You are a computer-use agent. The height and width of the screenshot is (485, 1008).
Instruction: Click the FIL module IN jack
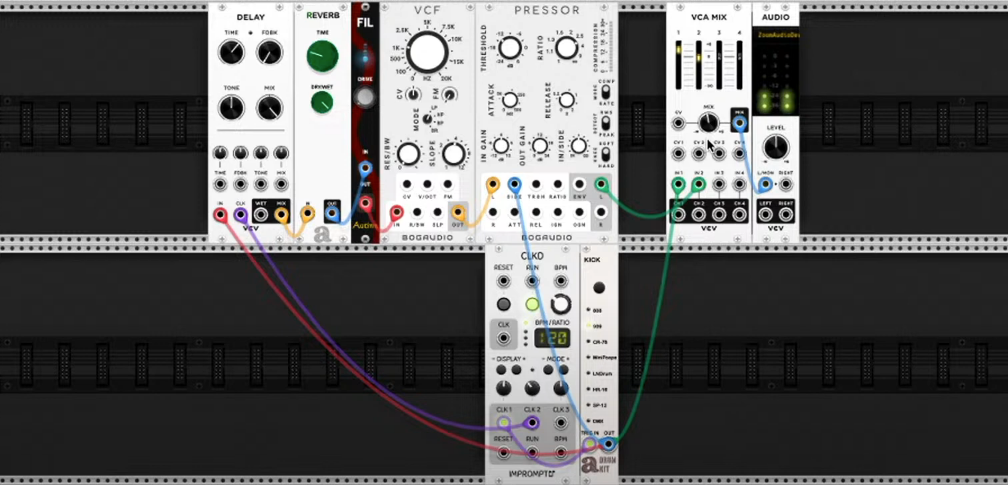(x=365, y=169)
